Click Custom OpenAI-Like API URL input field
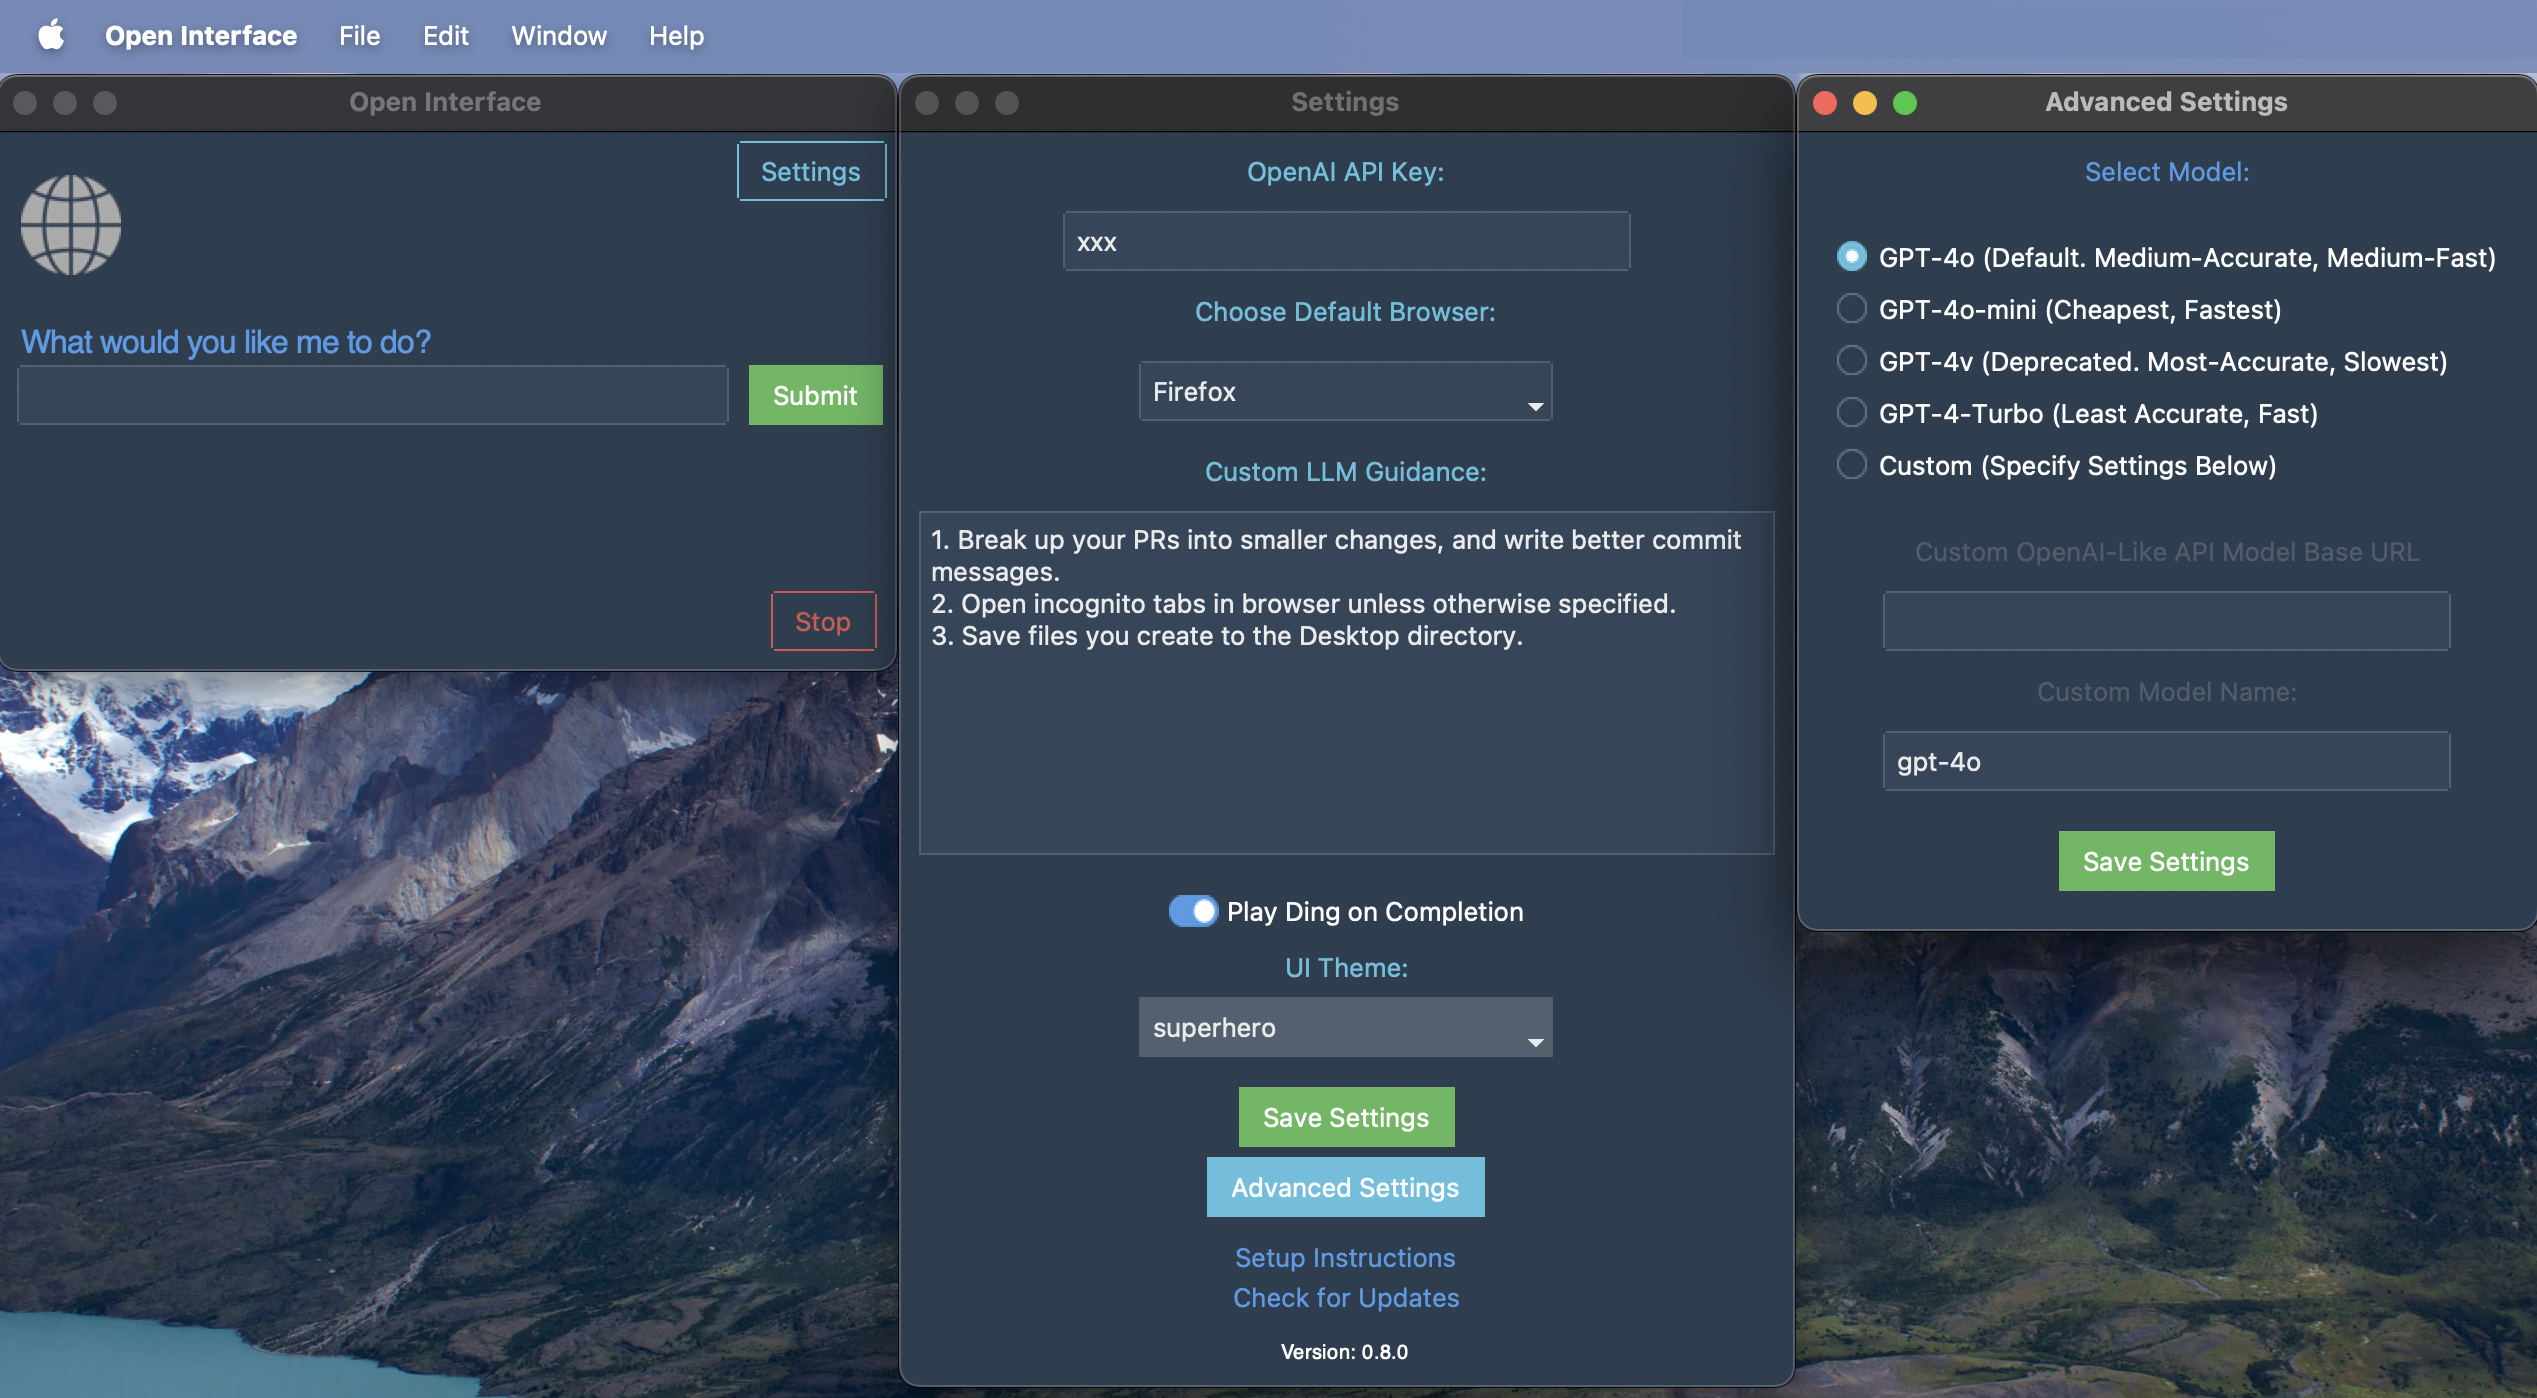 pyautogui.click(x=2167, y=620)
